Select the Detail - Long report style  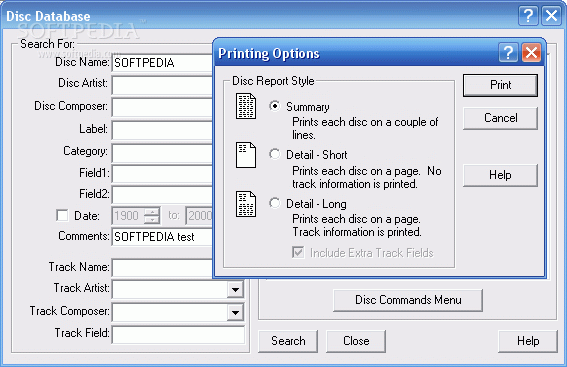pos(274,203)
